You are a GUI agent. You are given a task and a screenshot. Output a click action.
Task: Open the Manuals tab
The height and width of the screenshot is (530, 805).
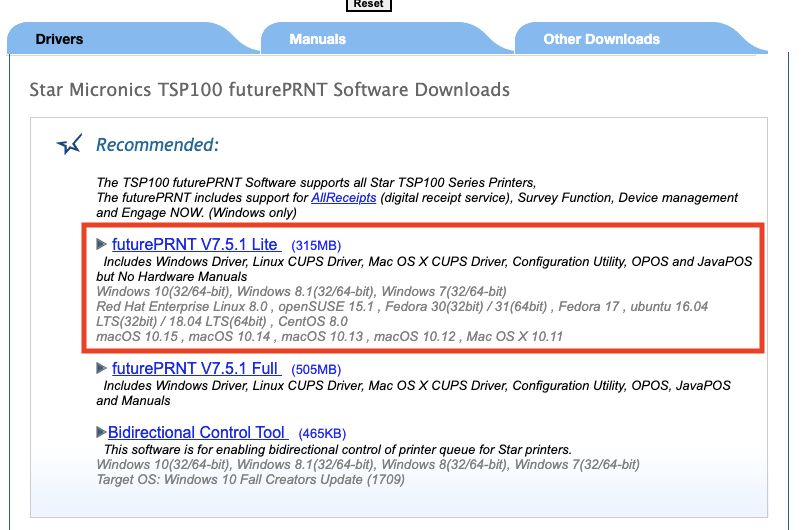(317, 39)
